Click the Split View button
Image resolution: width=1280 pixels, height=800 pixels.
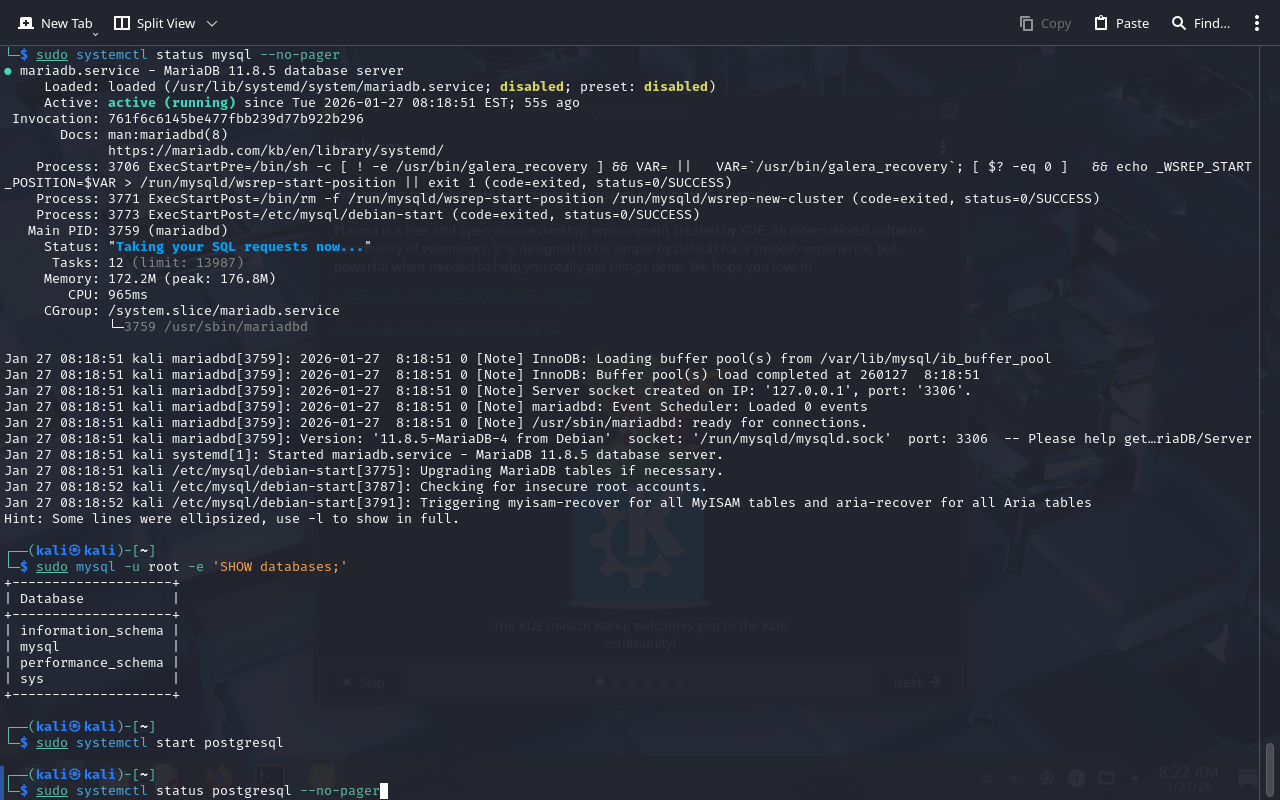(x=155, y=23)
